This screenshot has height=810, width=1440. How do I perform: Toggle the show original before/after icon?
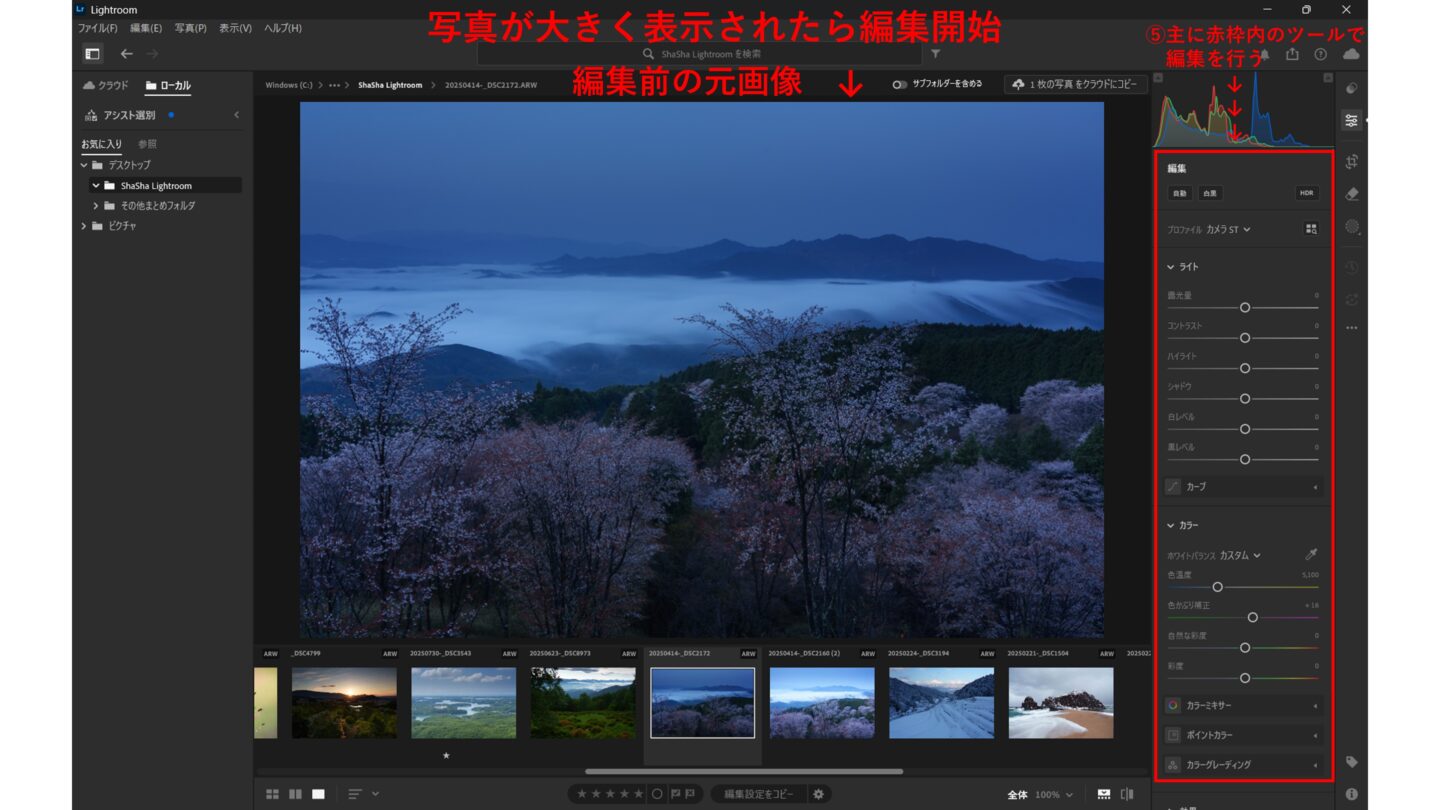click(1128, 794)
